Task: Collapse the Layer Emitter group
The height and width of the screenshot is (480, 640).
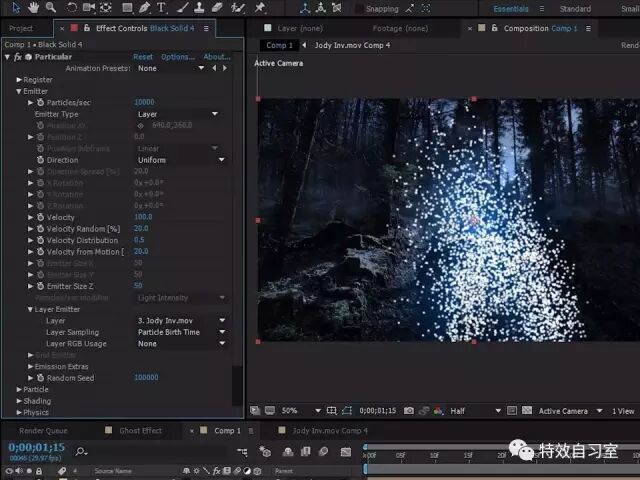Action: (x=30, y=309)
